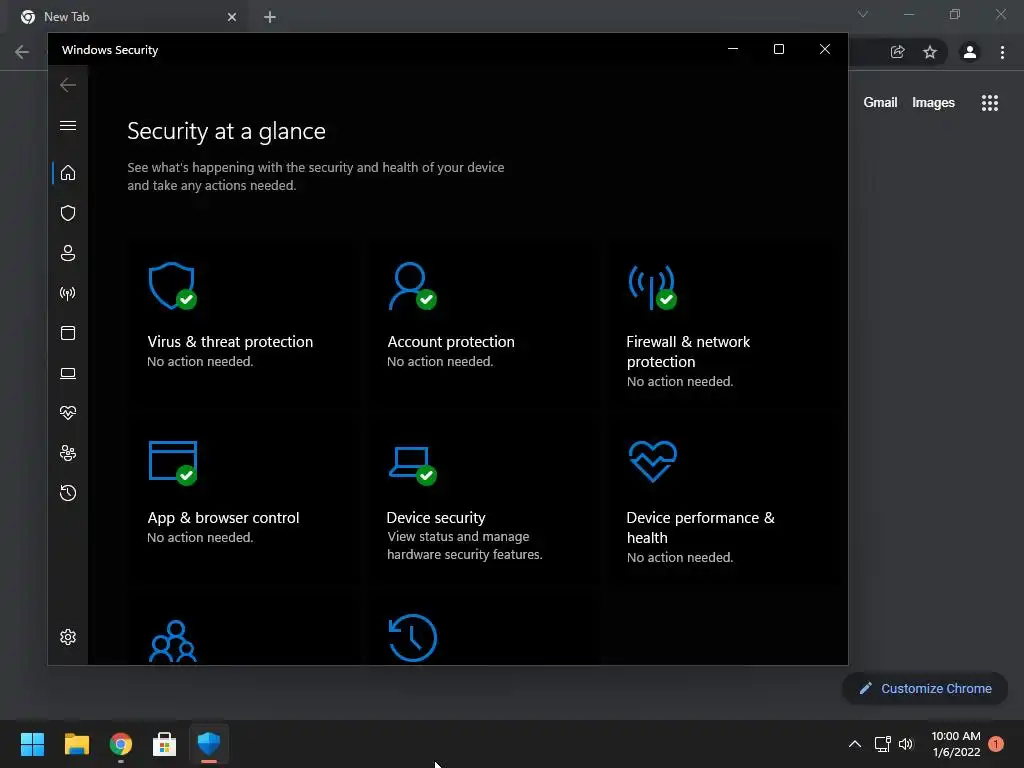Minimize the Windows Security window
Screen dimensions: 1024x768
point(733,49)
